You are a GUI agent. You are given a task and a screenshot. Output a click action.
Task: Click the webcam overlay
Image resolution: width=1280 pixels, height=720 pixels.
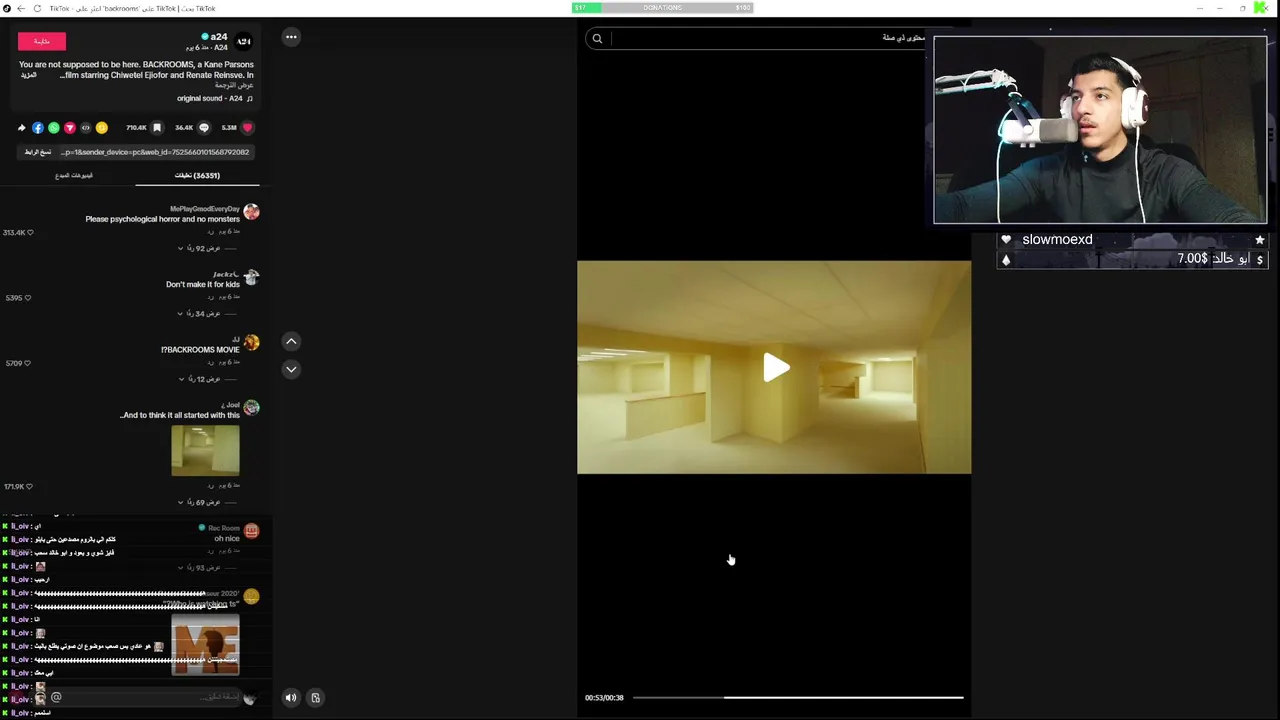click(1100, 130)
